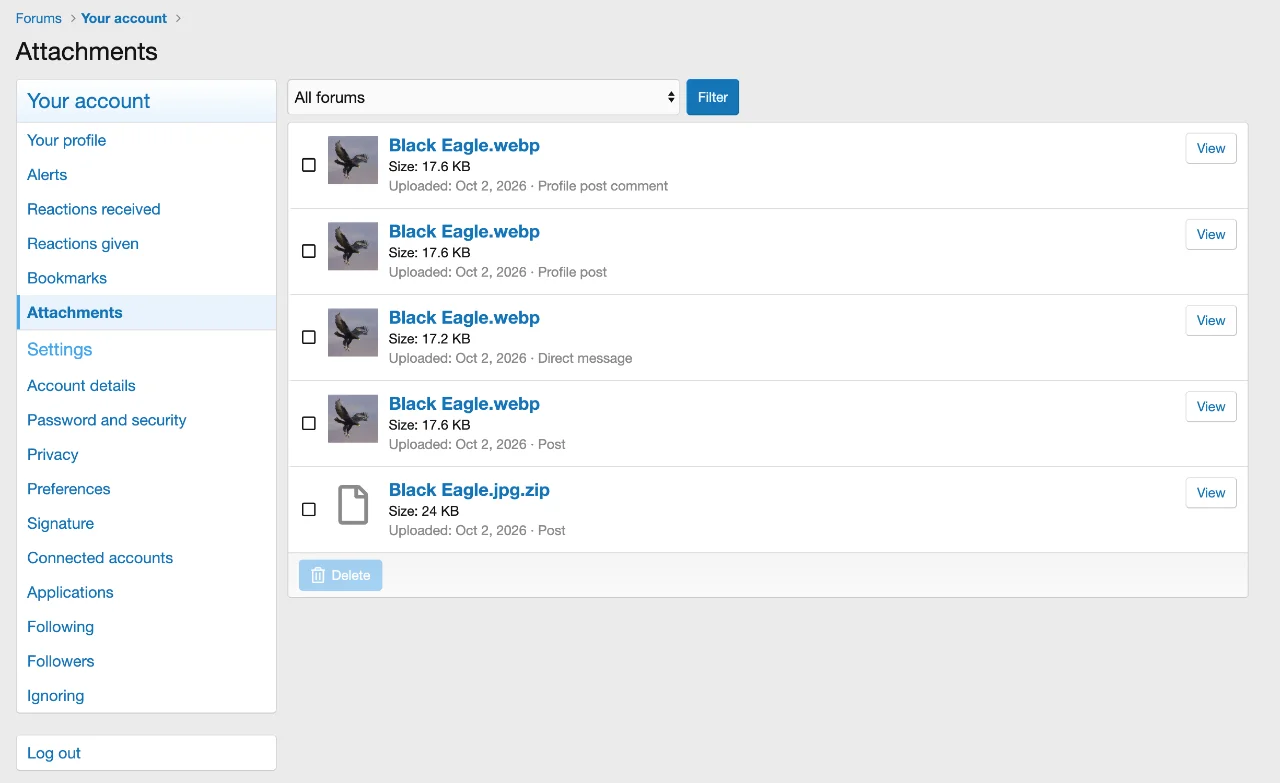Check the box next to Black Eagle.jpg.zip
1280x783 pixels.
point(309,509)
